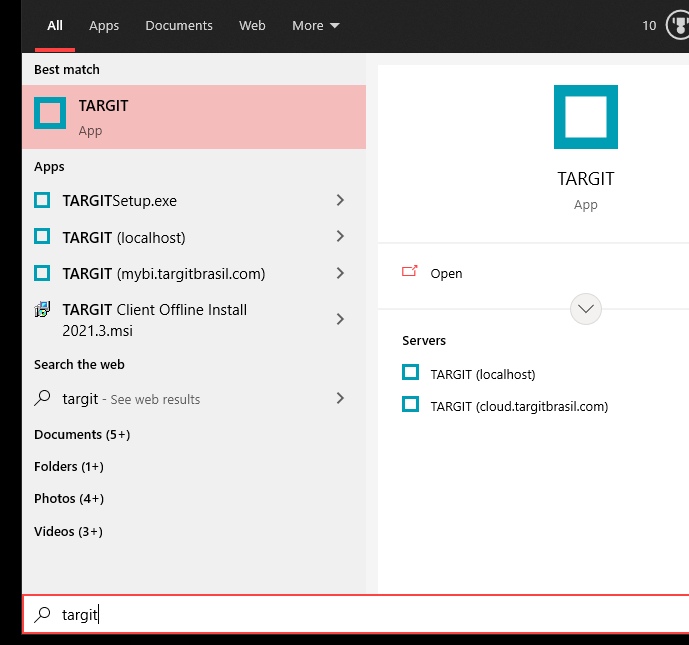This screenshot has height=645, width=689.
Task: Click the search magnifier icon in search box
Action: (42, 614)
